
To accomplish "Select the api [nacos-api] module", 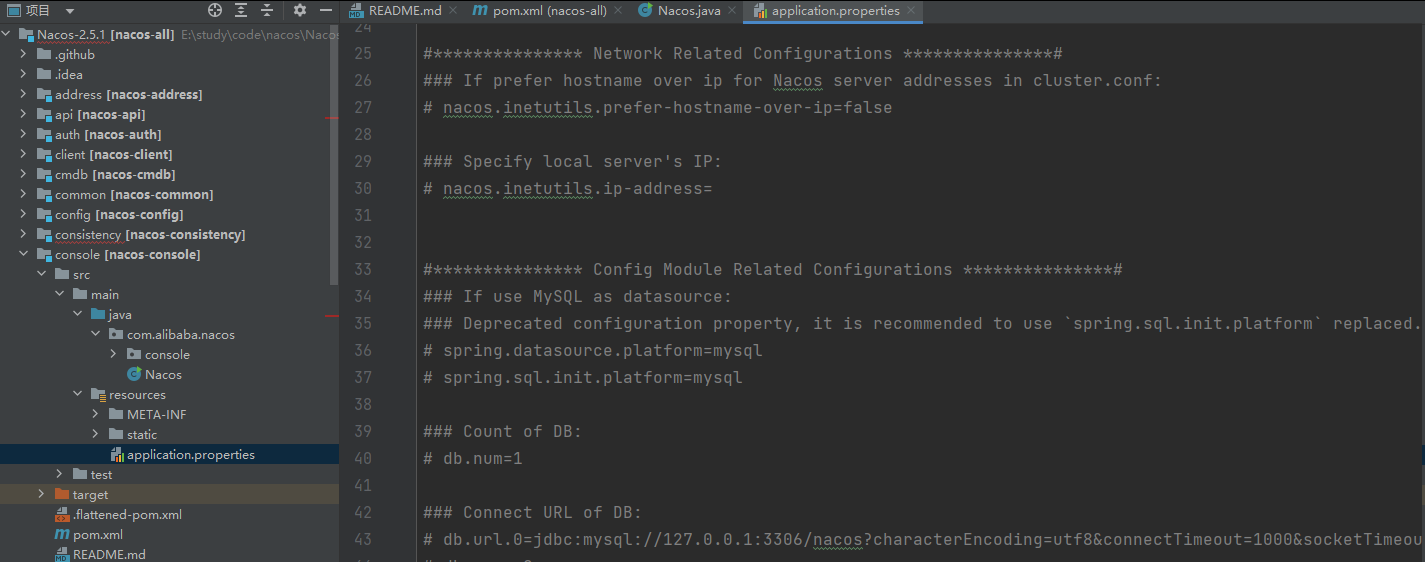I will pos(100,115).
